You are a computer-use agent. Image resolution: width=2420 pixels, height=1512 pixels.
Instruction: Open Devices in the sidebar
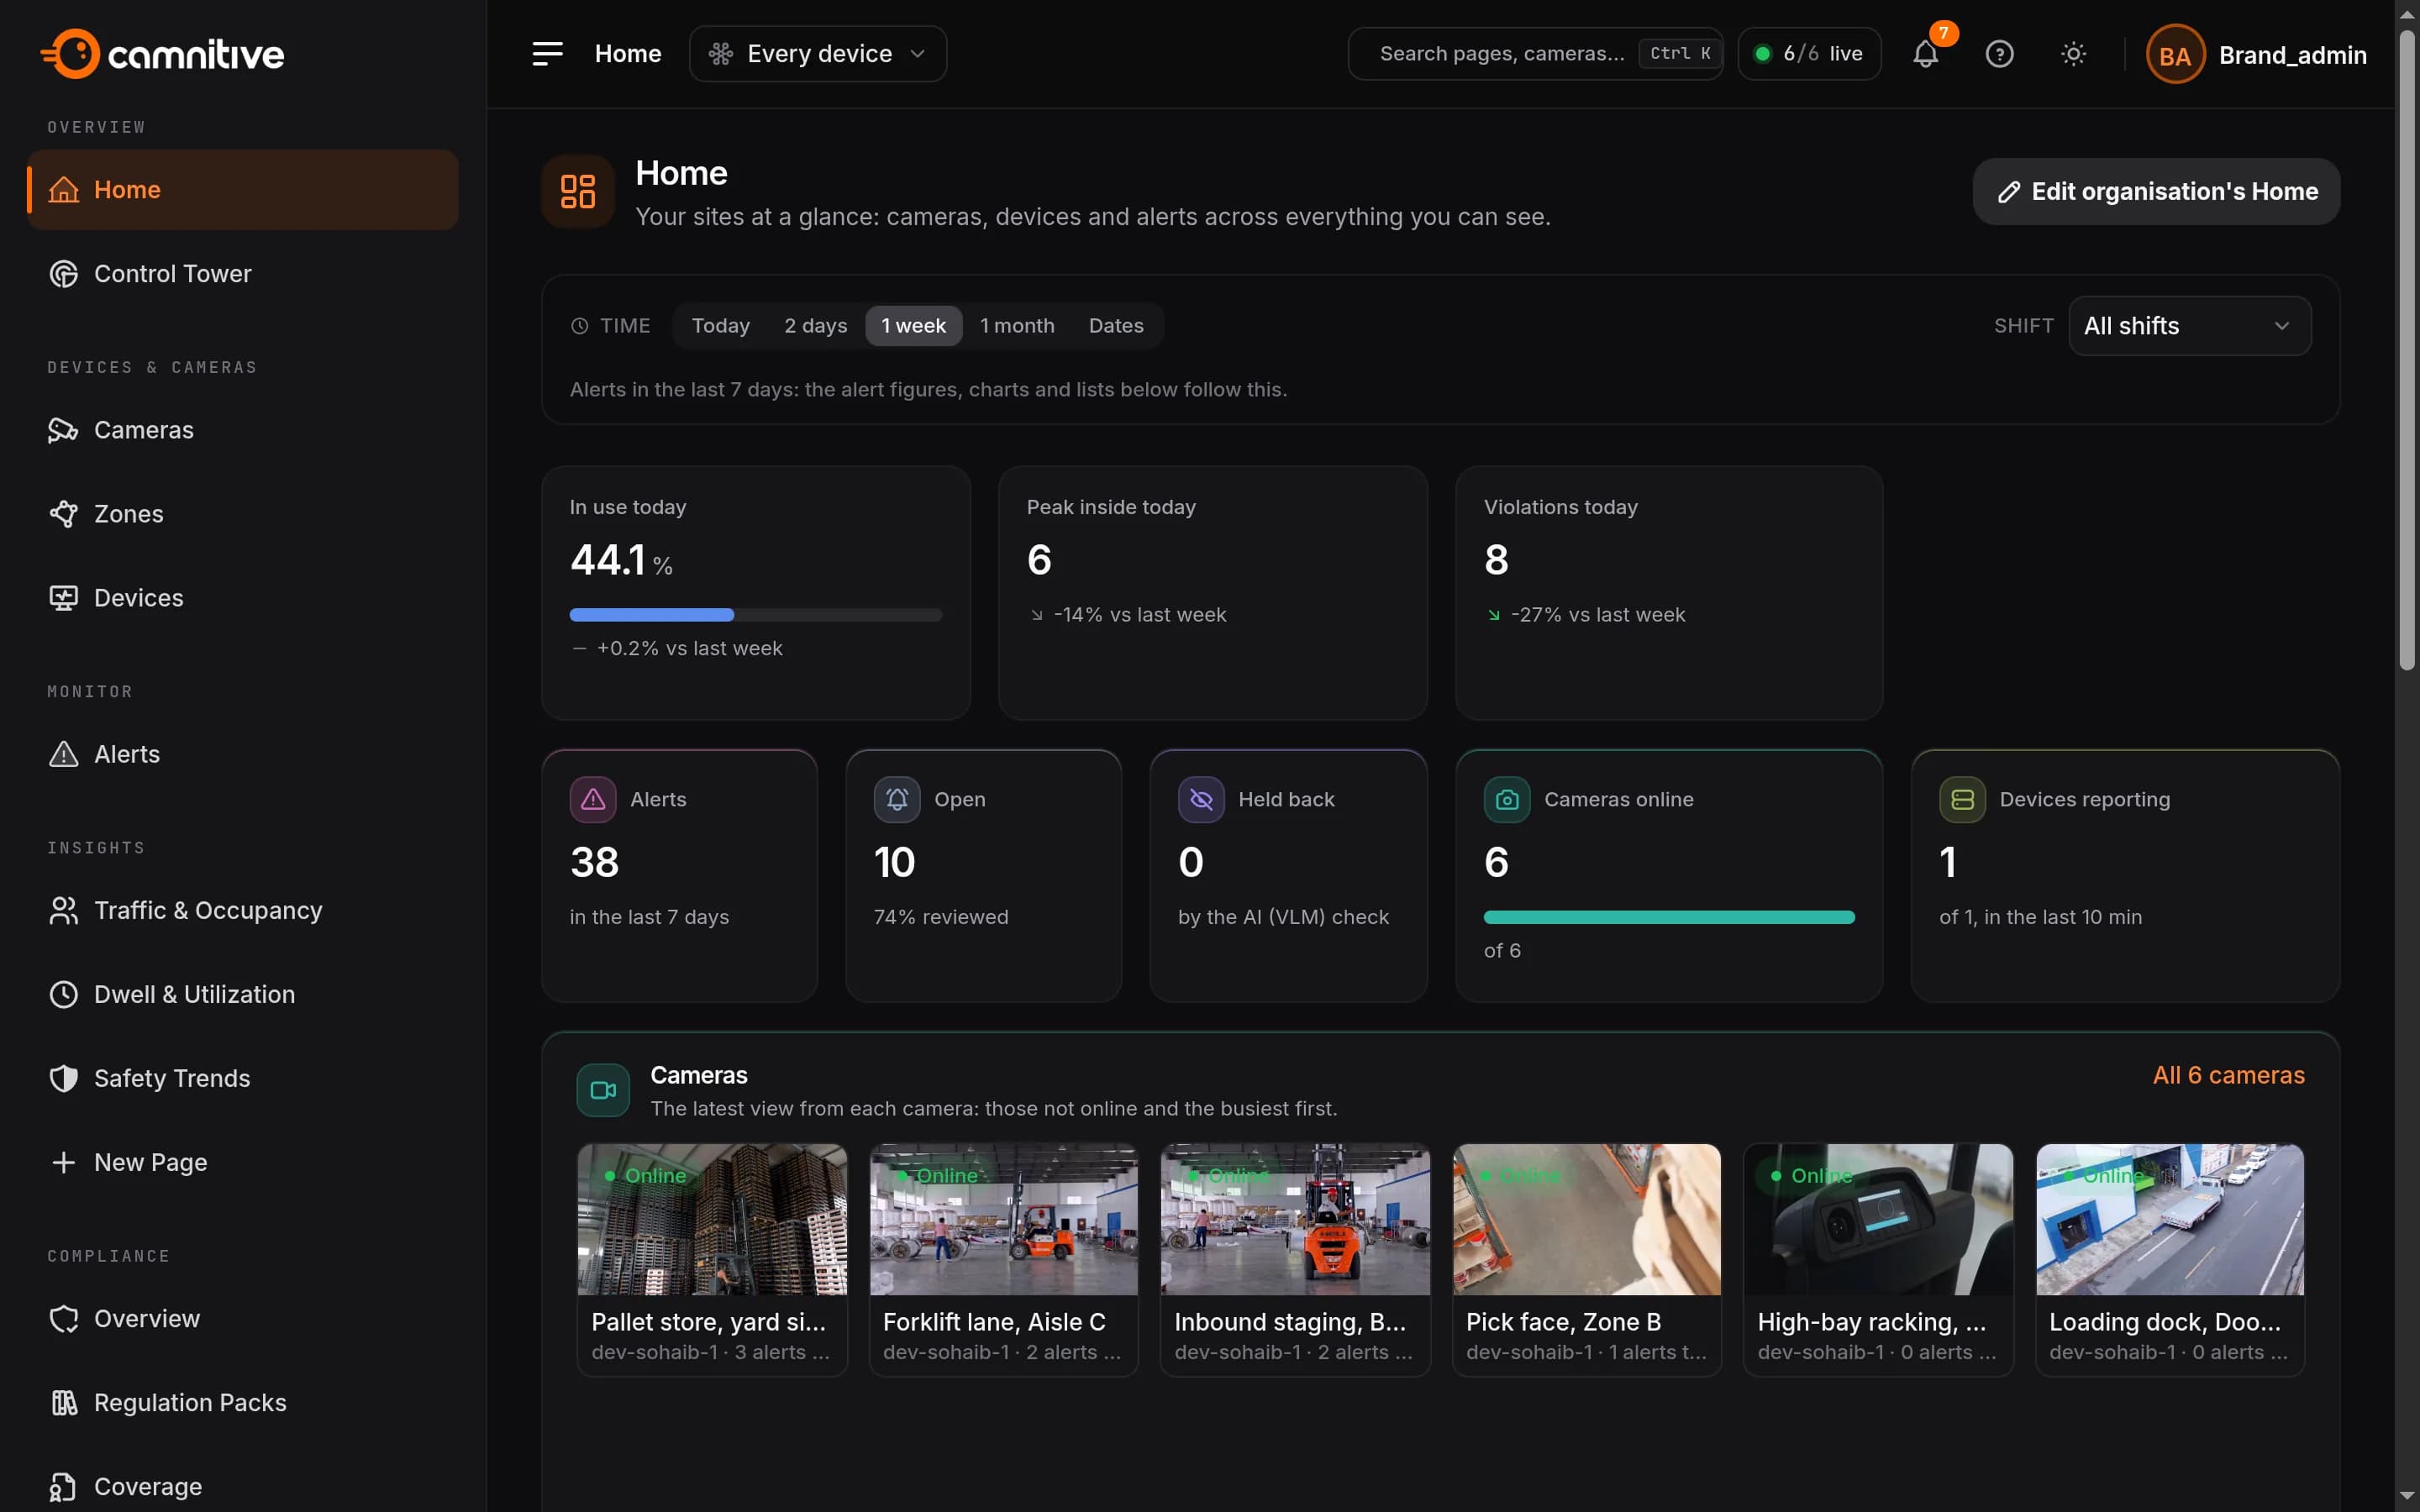click(242, 598)
